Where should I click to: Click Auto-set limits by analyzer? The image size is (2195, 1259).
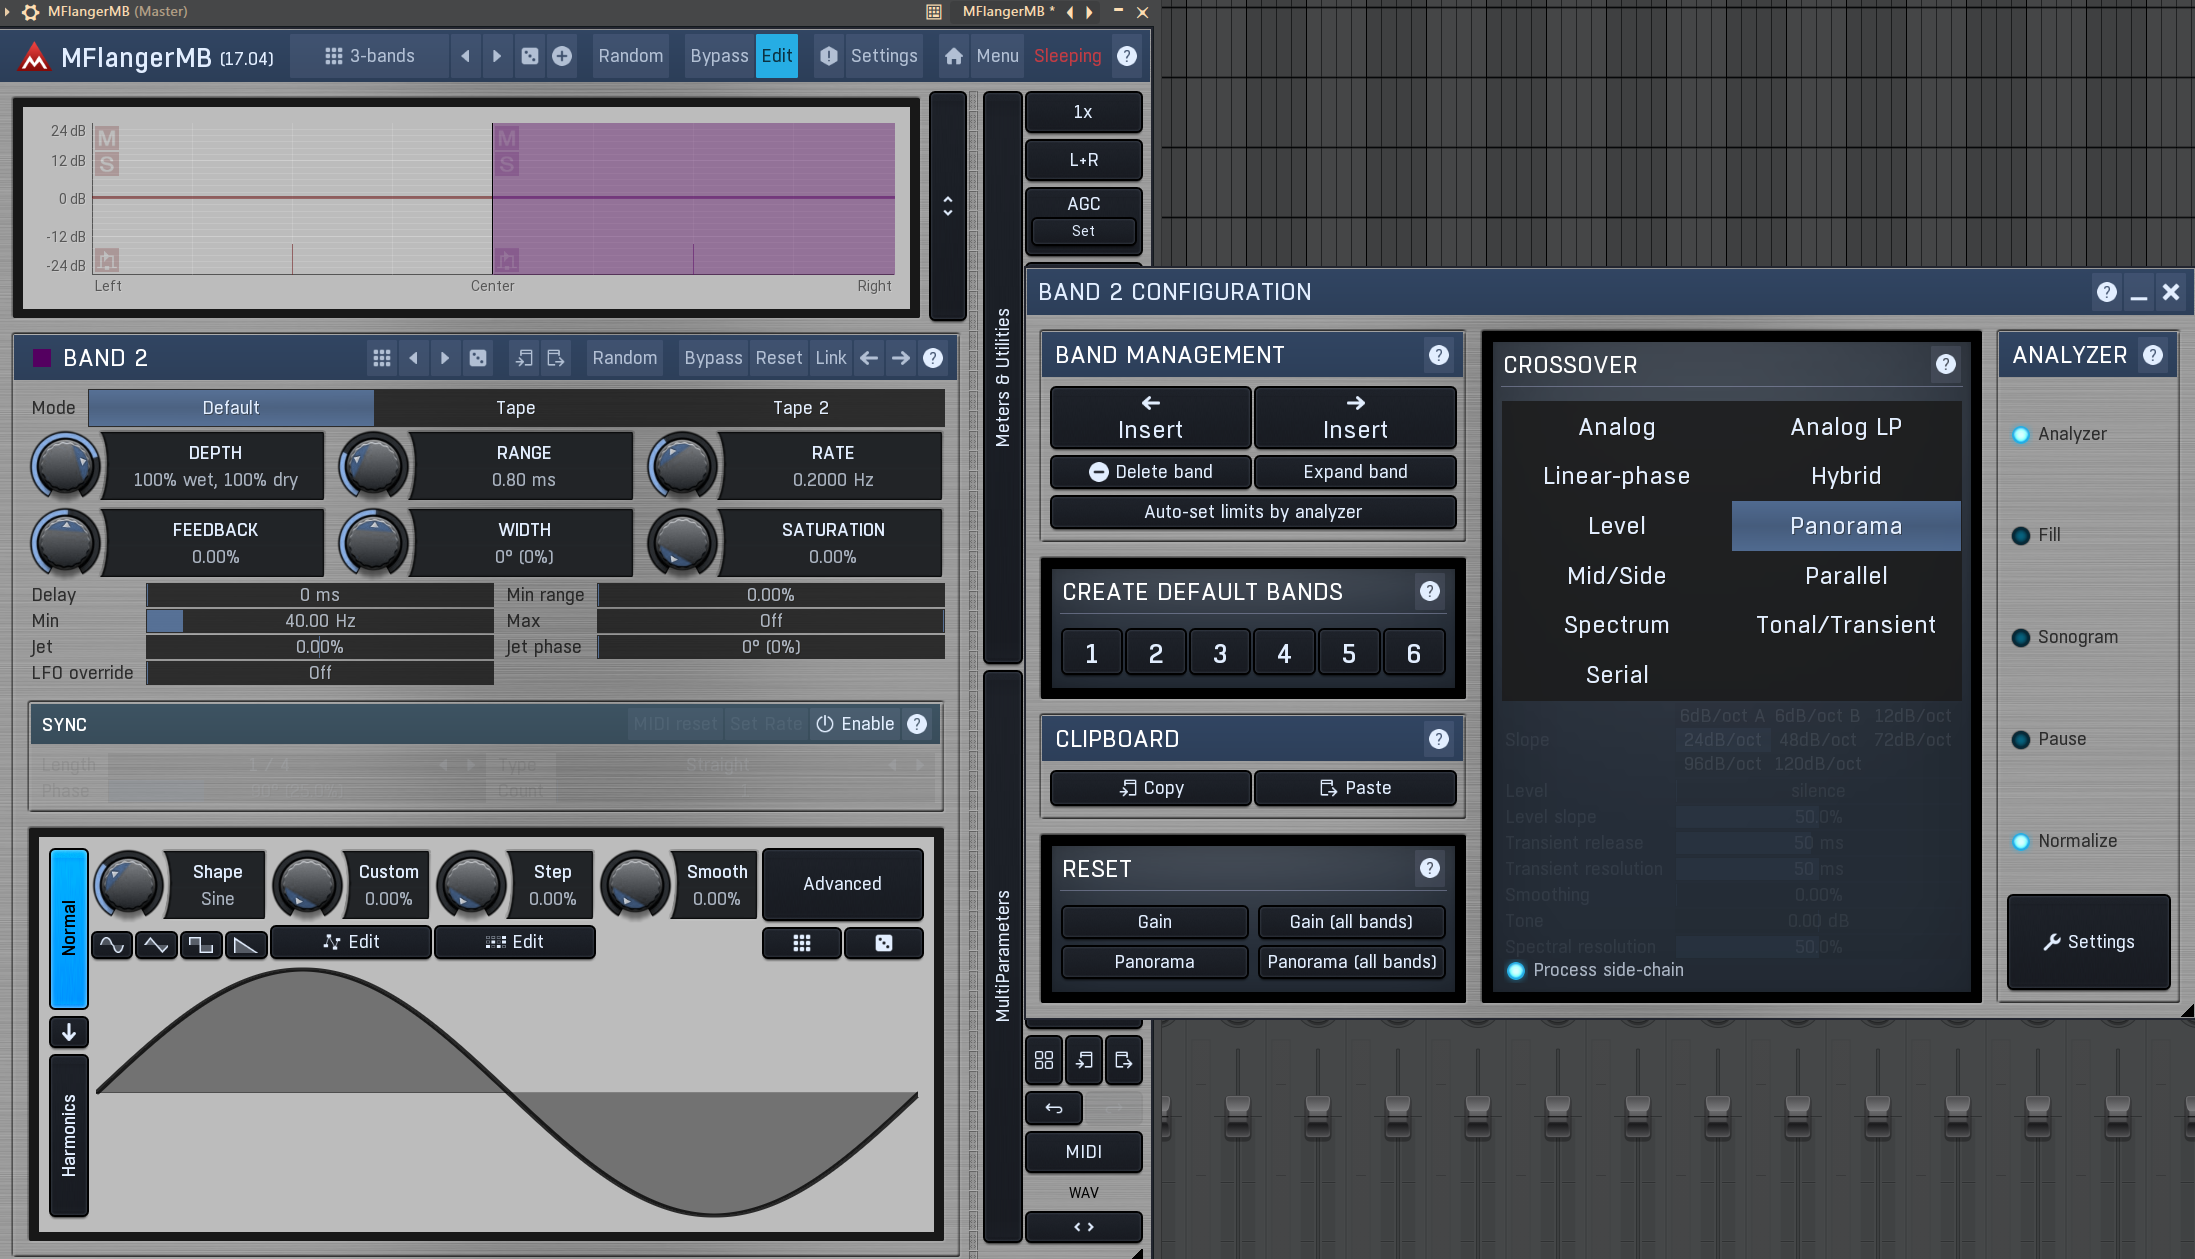[1253, 512]
